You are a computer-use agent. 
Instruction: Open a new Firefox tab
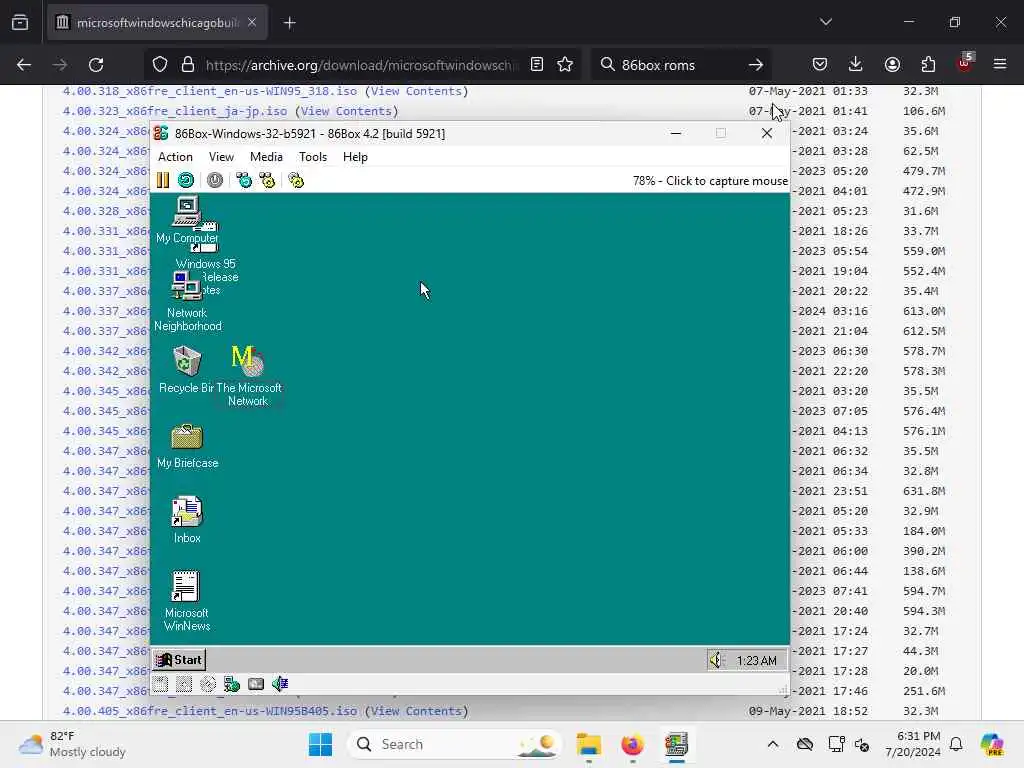coord(290,23)
